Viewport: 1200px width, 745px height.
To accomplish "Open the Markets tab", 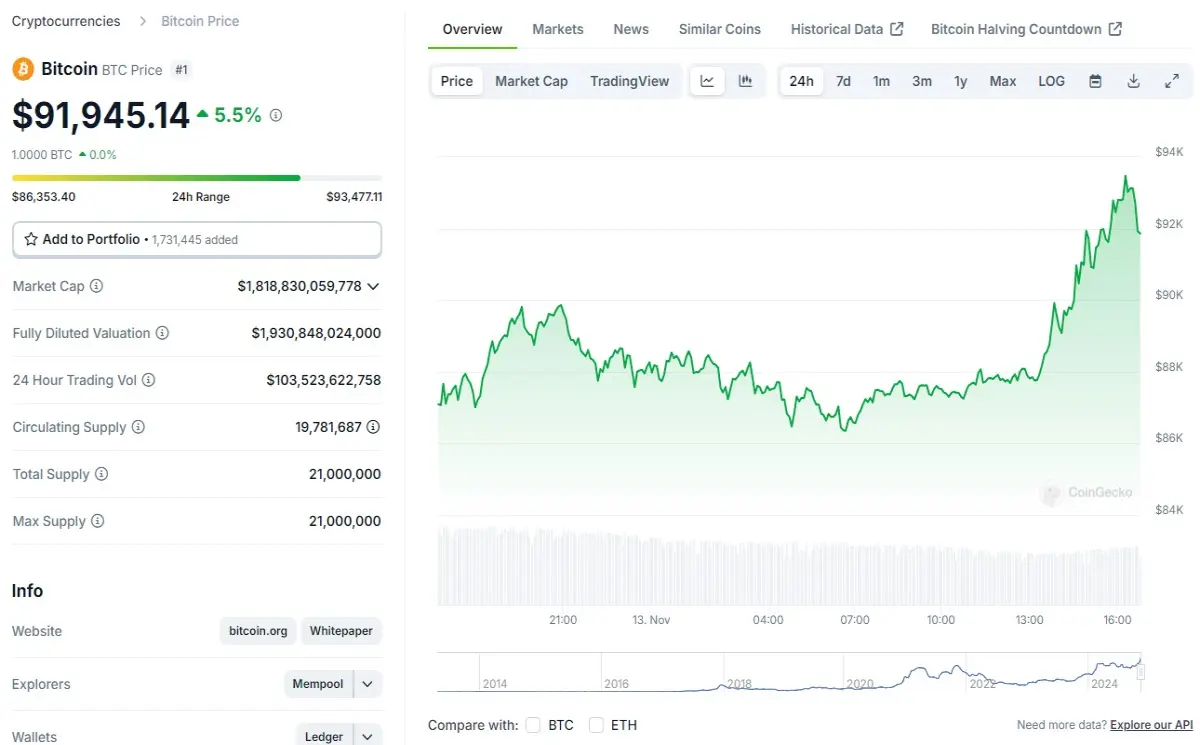I will coord(558,29).
